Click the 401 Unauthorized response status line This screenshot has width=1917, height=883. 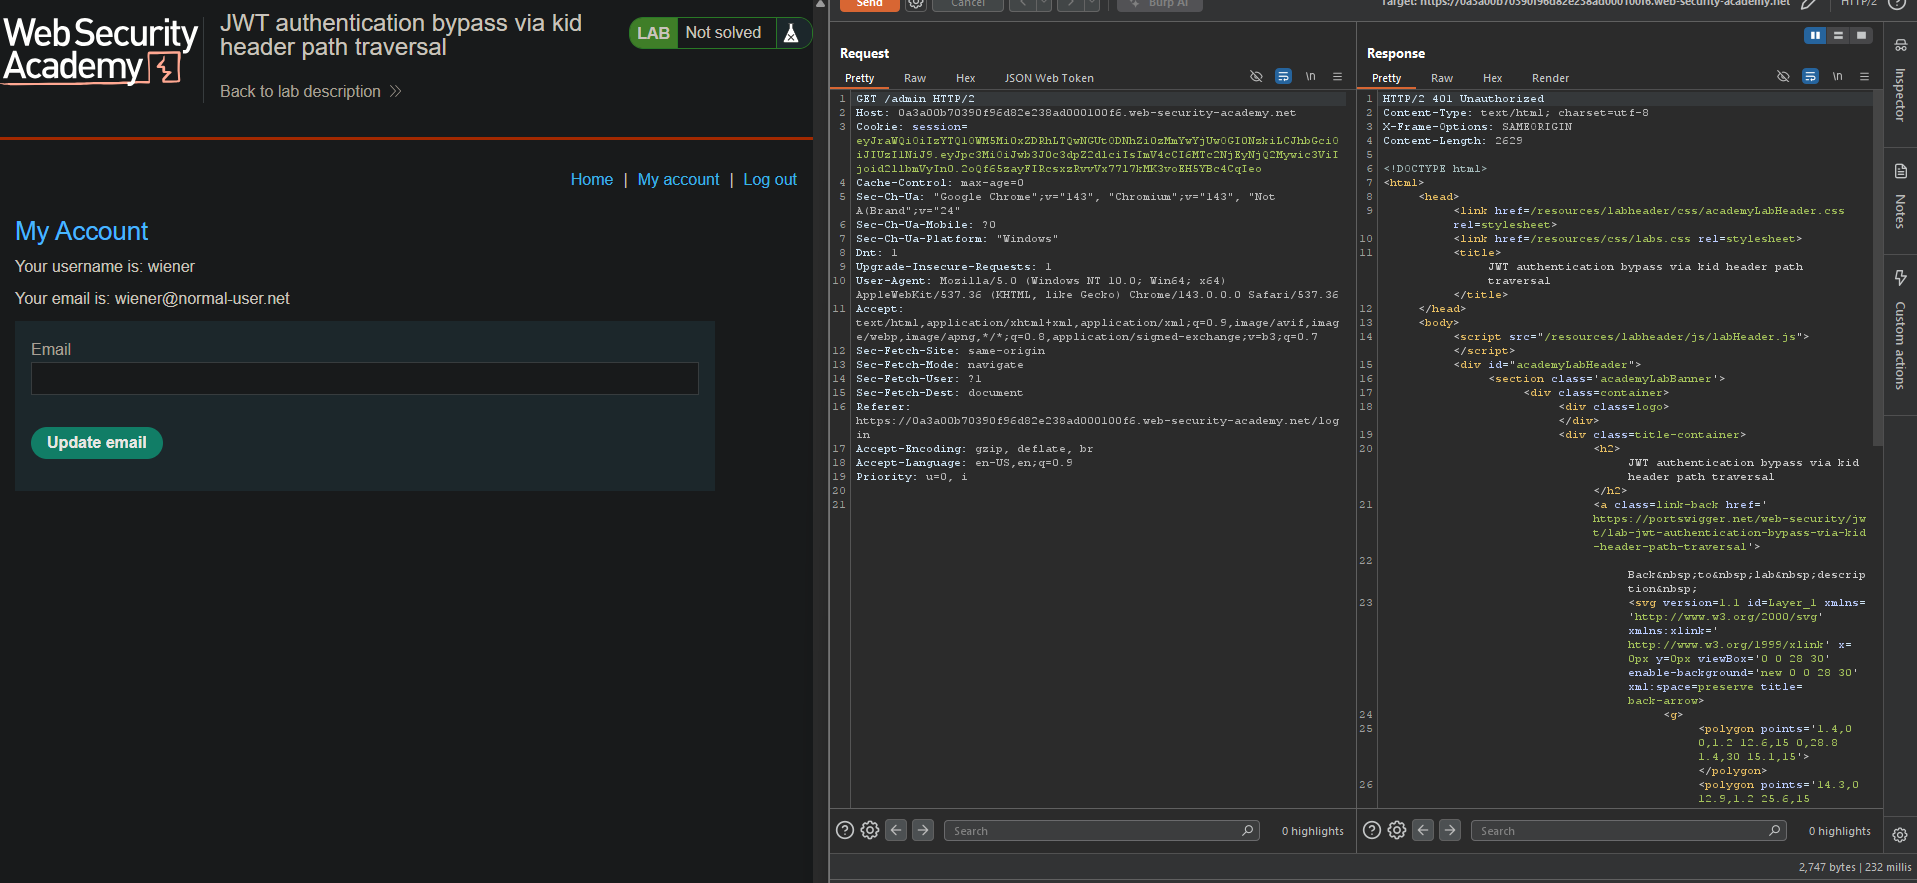coord(1463,99)
